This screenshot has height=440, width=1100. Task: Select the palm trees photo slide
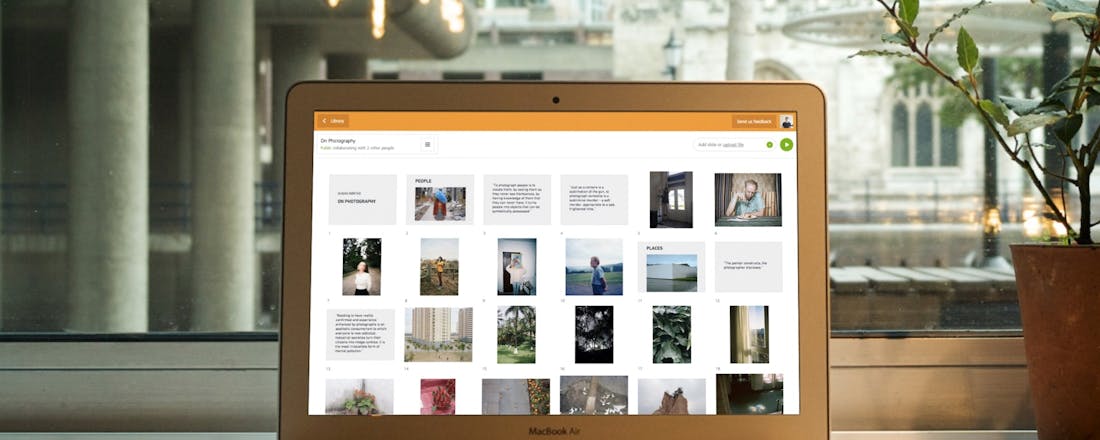[x=516, y=334]
